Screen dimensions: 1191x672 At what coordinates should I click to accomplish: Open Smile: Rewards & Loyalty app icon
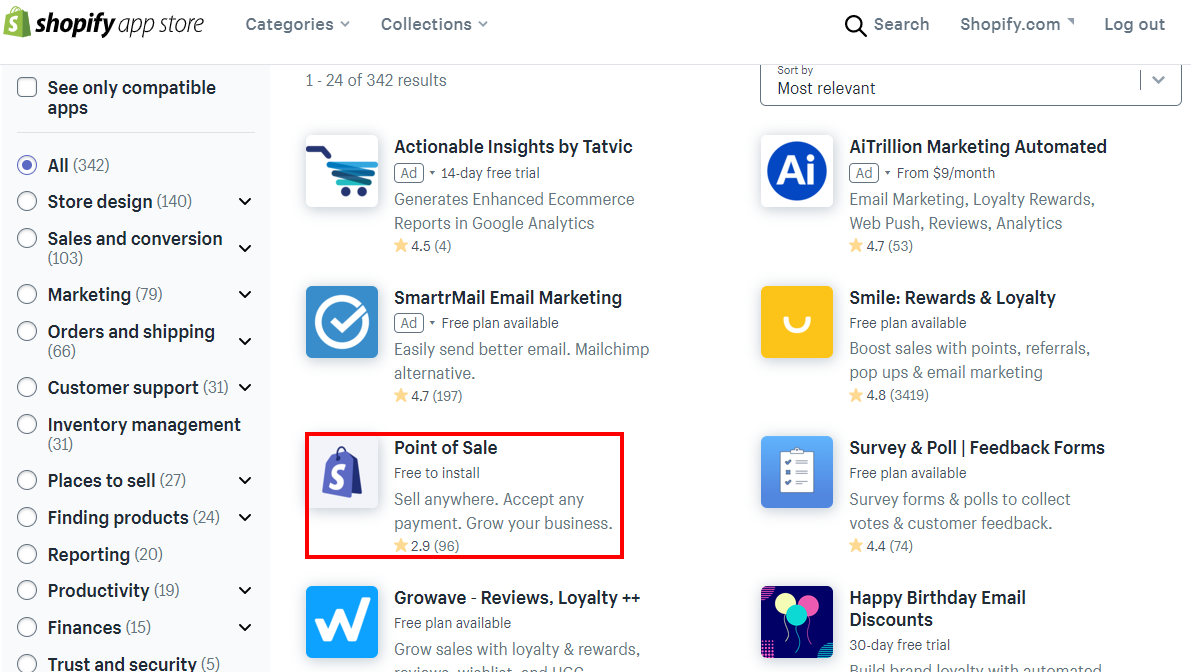[797, 322]
